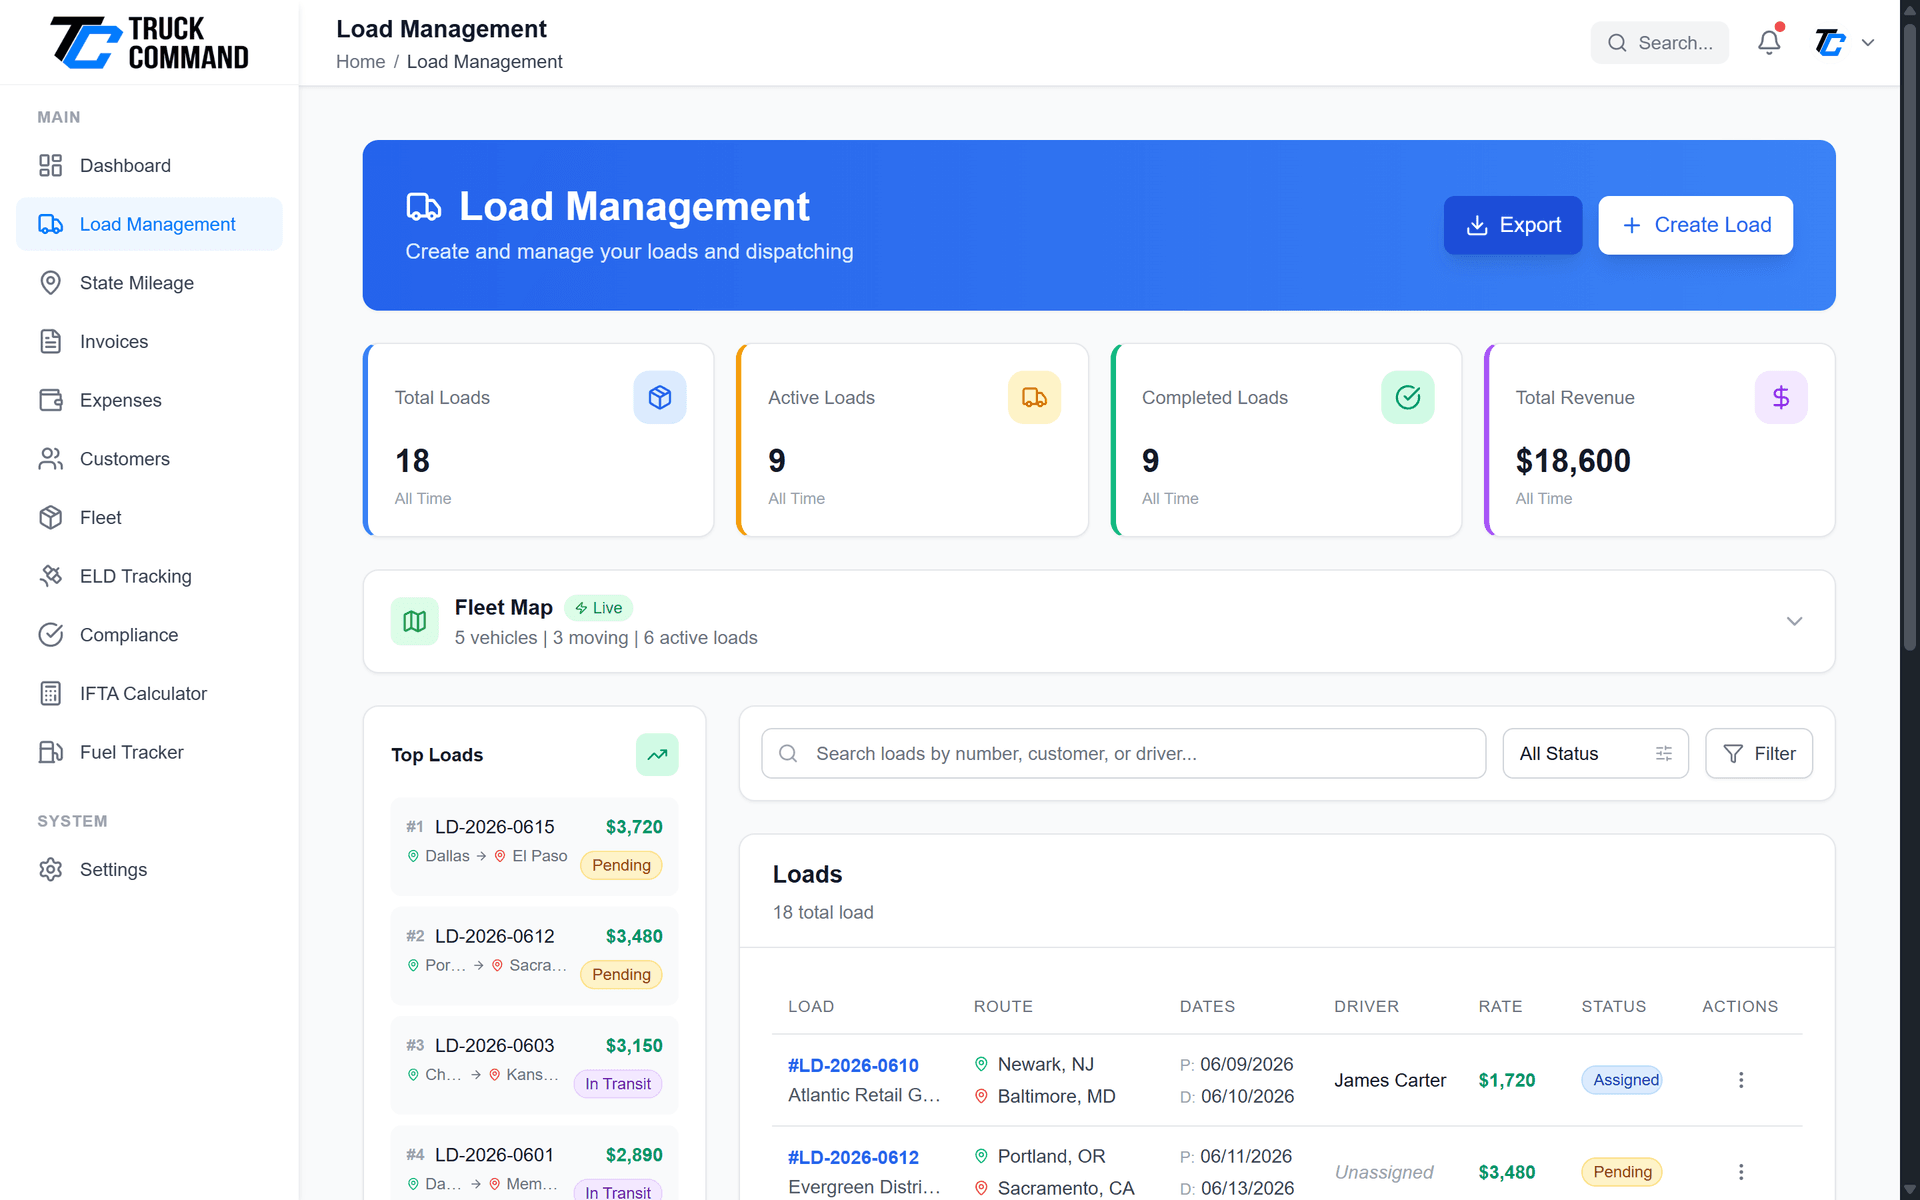Screen dimensions: 1920x1200
Task: Open actions menu for LD-2026-0612 row
Action: pos(1741,1172)
